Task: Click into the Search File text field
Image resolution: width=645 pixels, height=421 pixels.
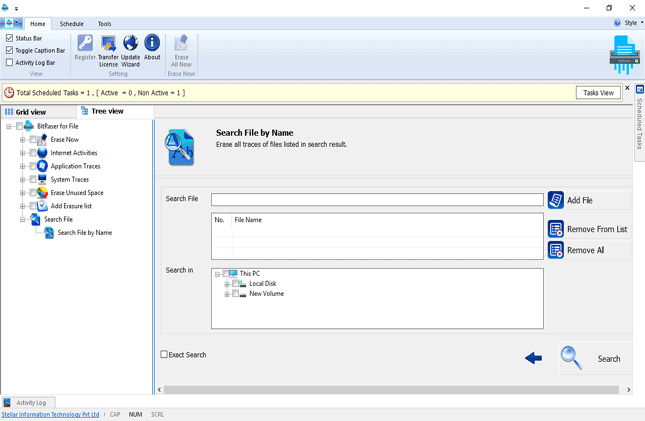Action: point(376,200)
